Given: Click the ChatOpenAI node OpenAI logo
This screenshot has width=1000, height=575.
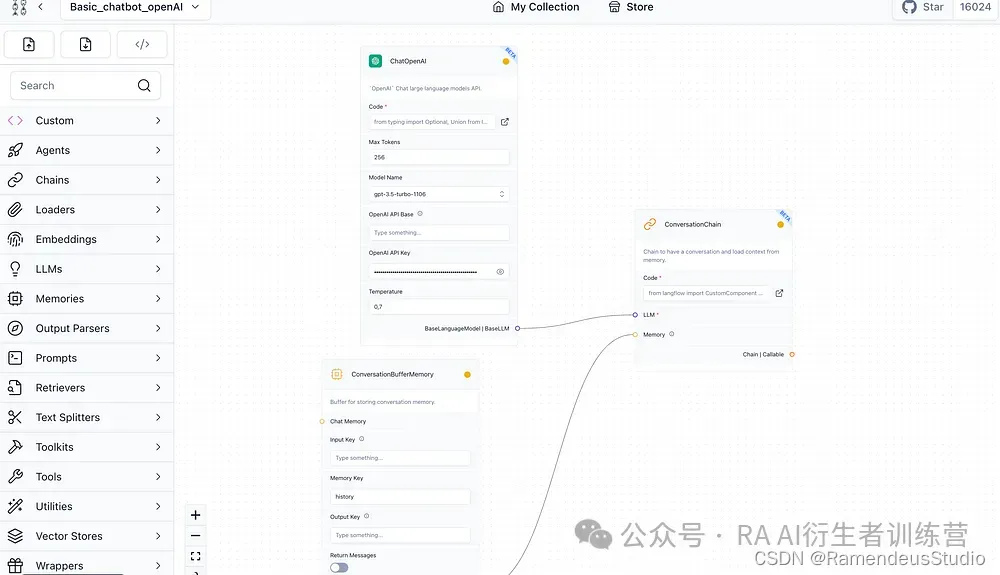Looking at the screenshot, I should 376,61.
